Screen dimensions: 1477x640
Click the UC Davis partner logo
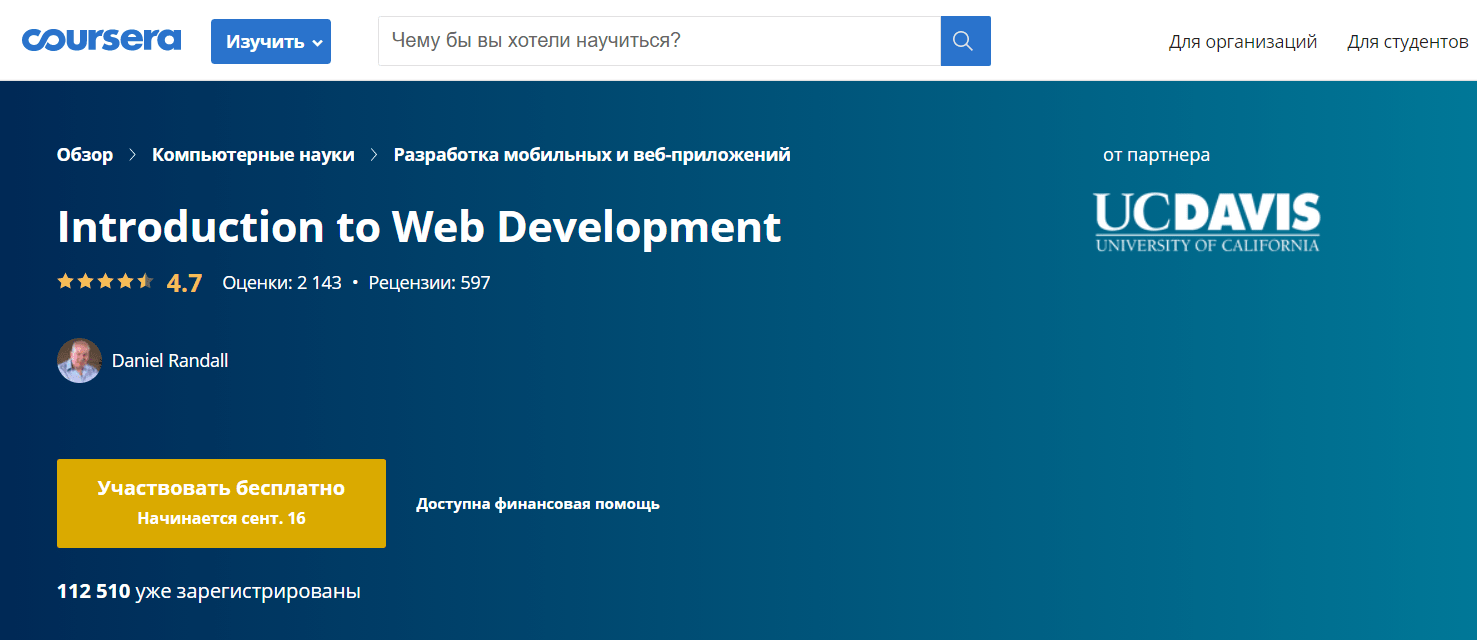[1207, 222]
